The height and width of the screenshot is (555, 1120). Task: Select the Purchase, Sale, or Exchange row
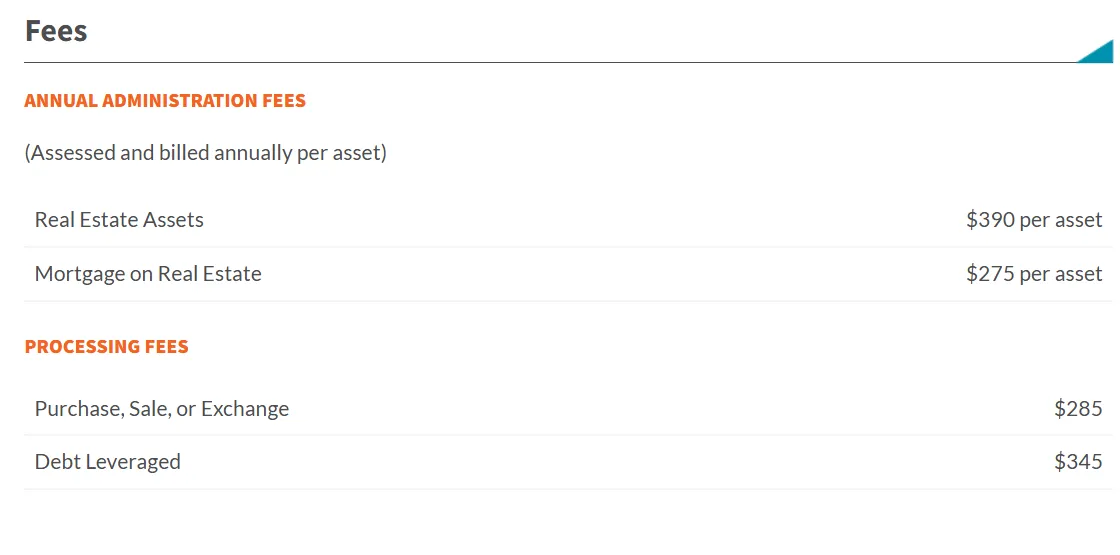568,409
